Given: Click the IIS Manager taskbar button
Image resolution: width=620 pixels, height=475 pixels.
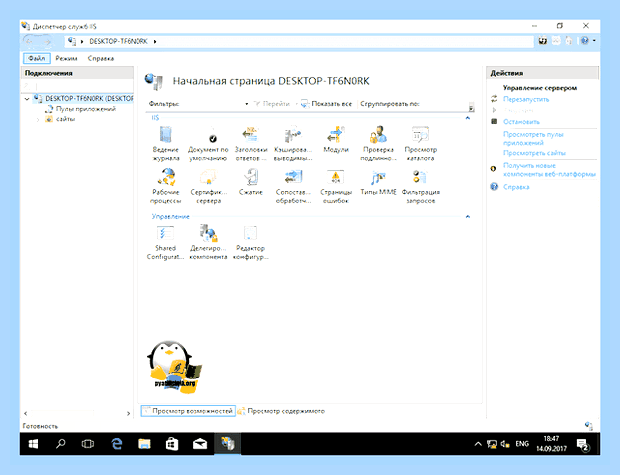Looking at the screenshot, I should point(227,444).
